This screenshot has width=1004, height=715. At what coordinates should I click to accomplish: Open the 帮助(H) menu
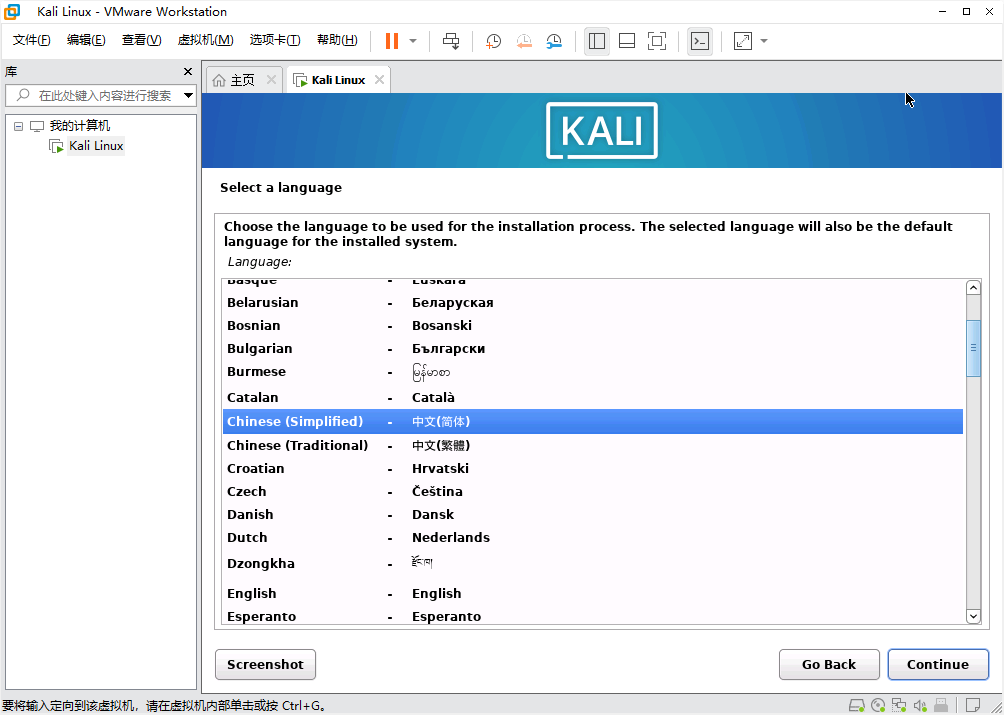[337, 40]
